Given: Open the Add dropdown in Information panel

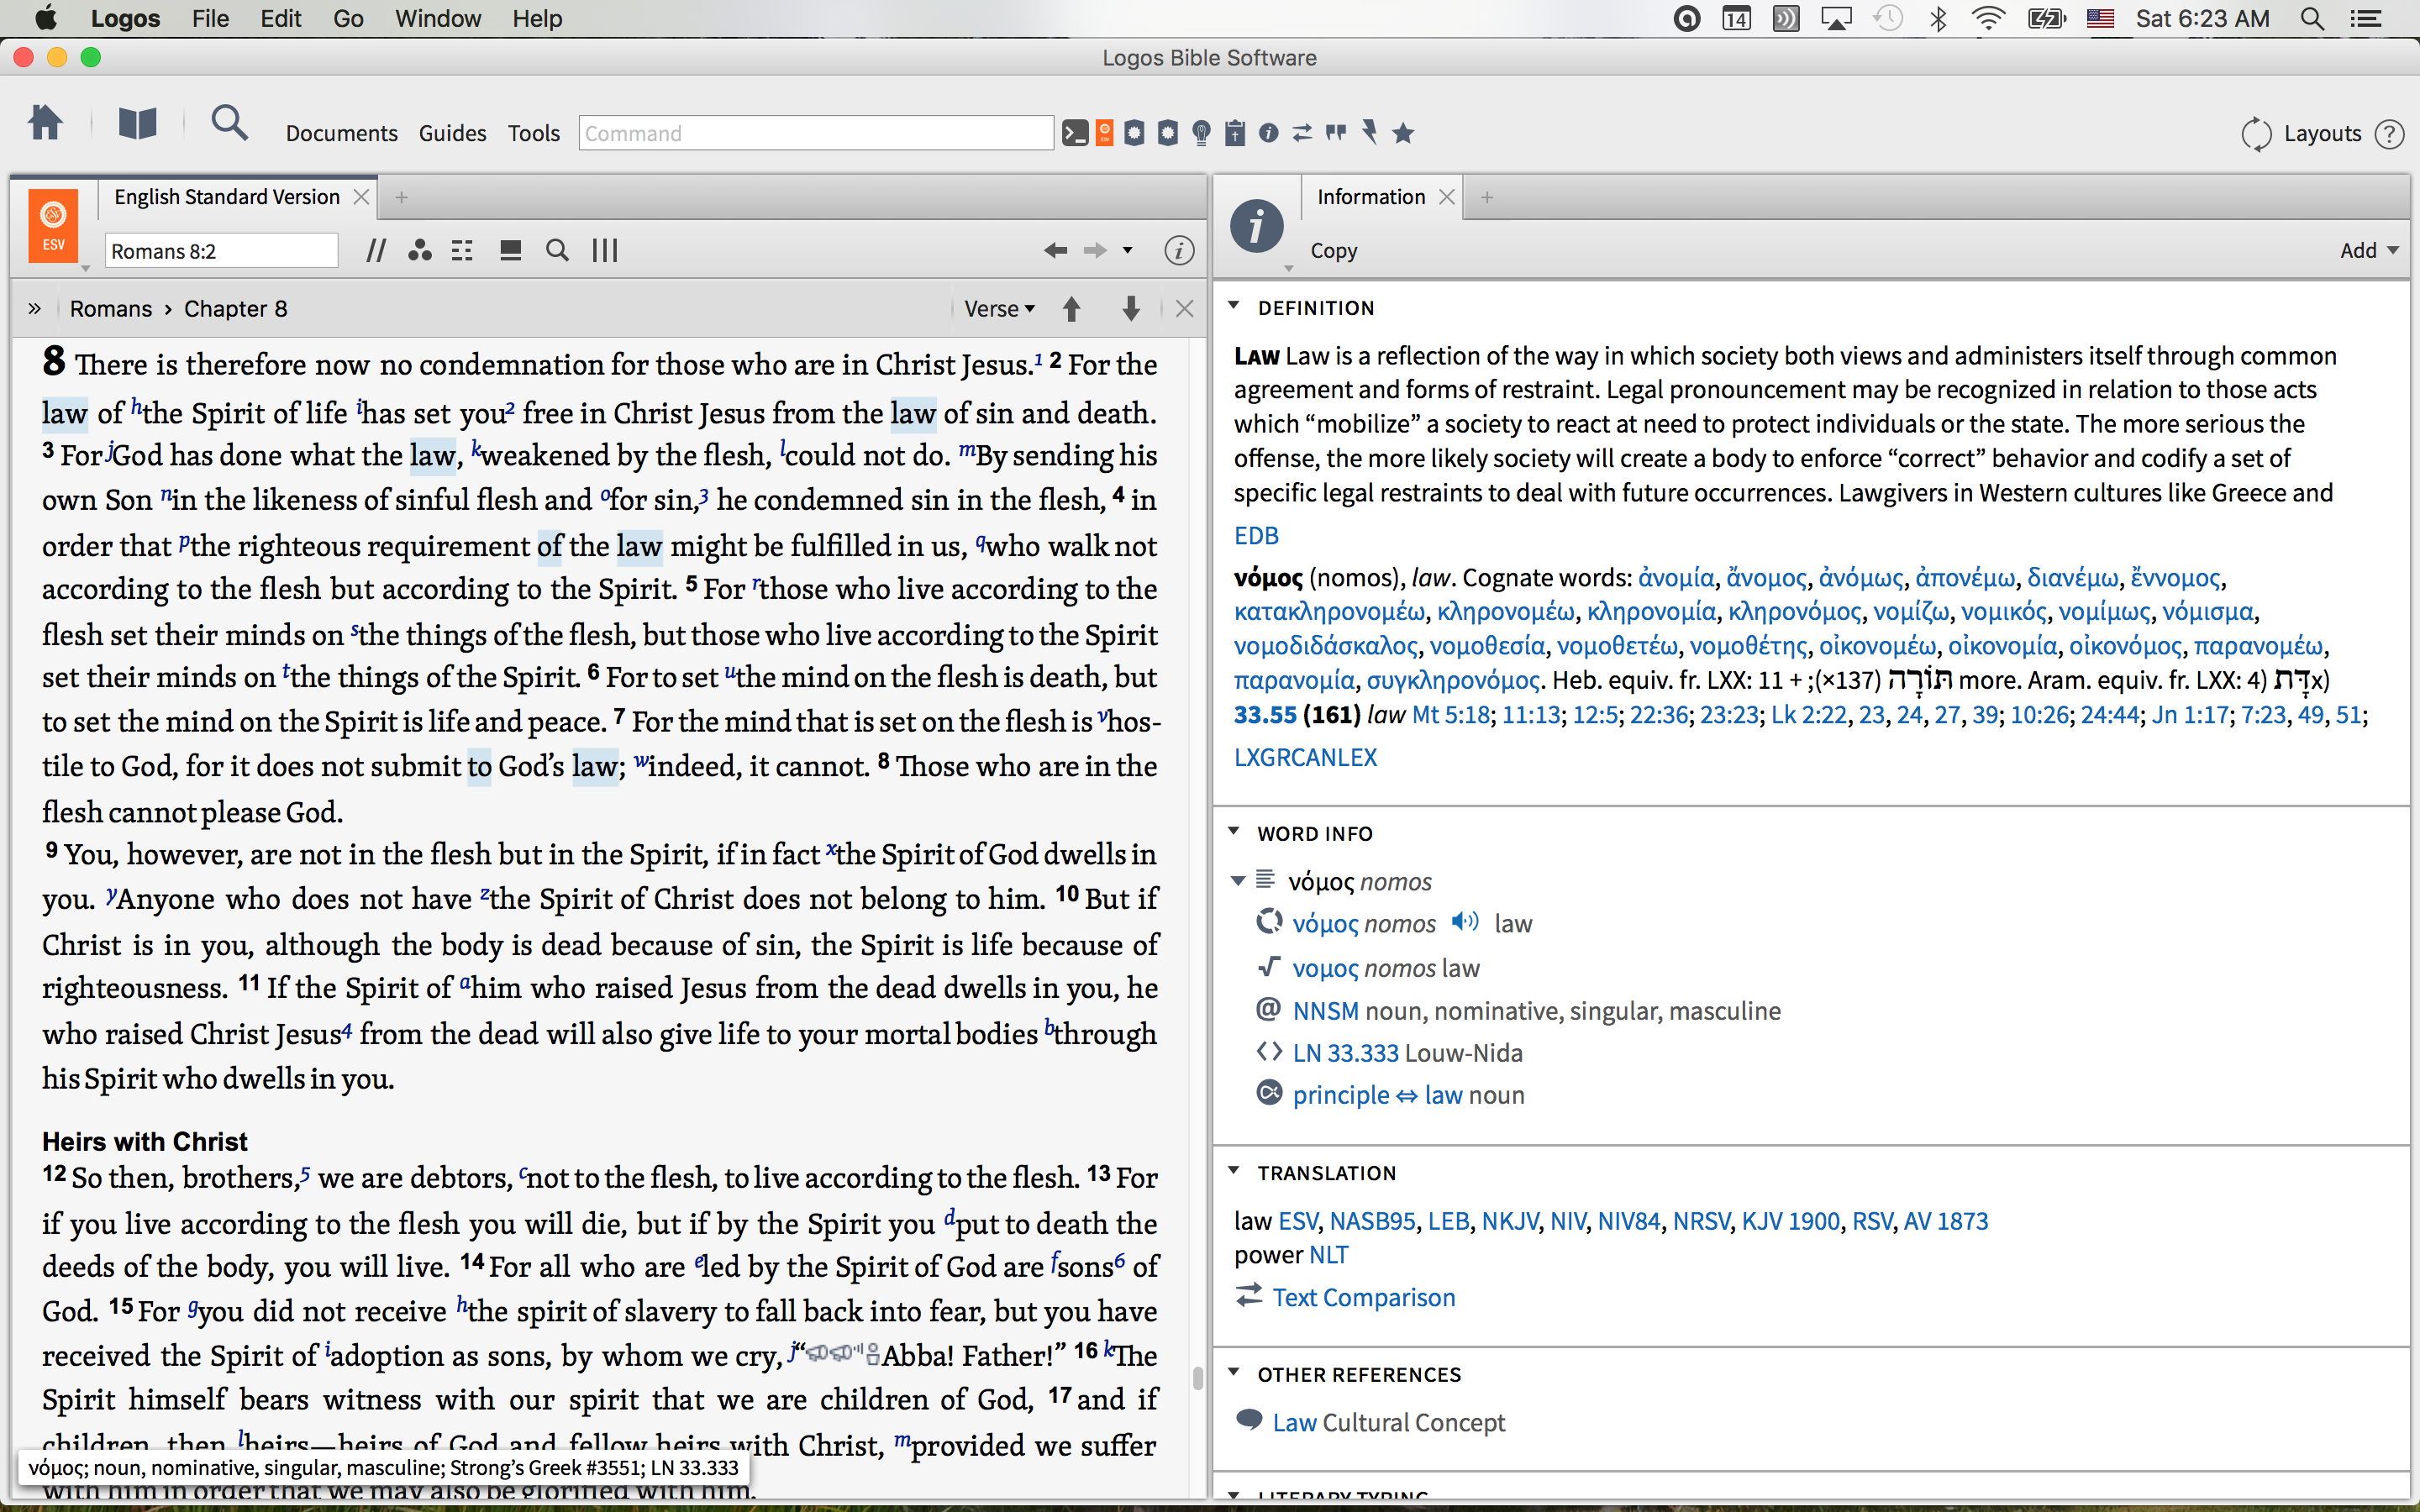Looking at the screenshot, I should point(2368,250).
